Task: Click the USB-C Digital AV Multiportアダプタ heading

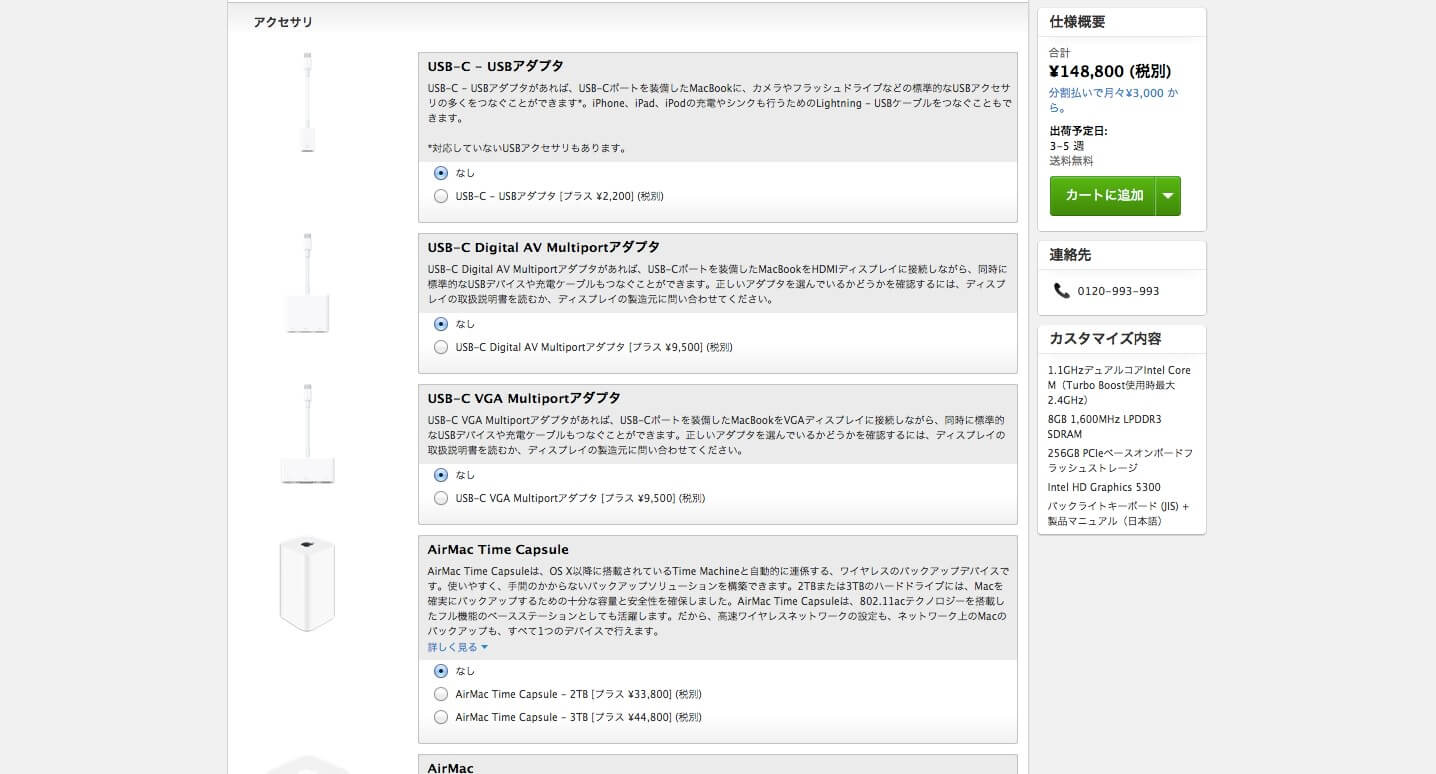Action: coord(543,247)
